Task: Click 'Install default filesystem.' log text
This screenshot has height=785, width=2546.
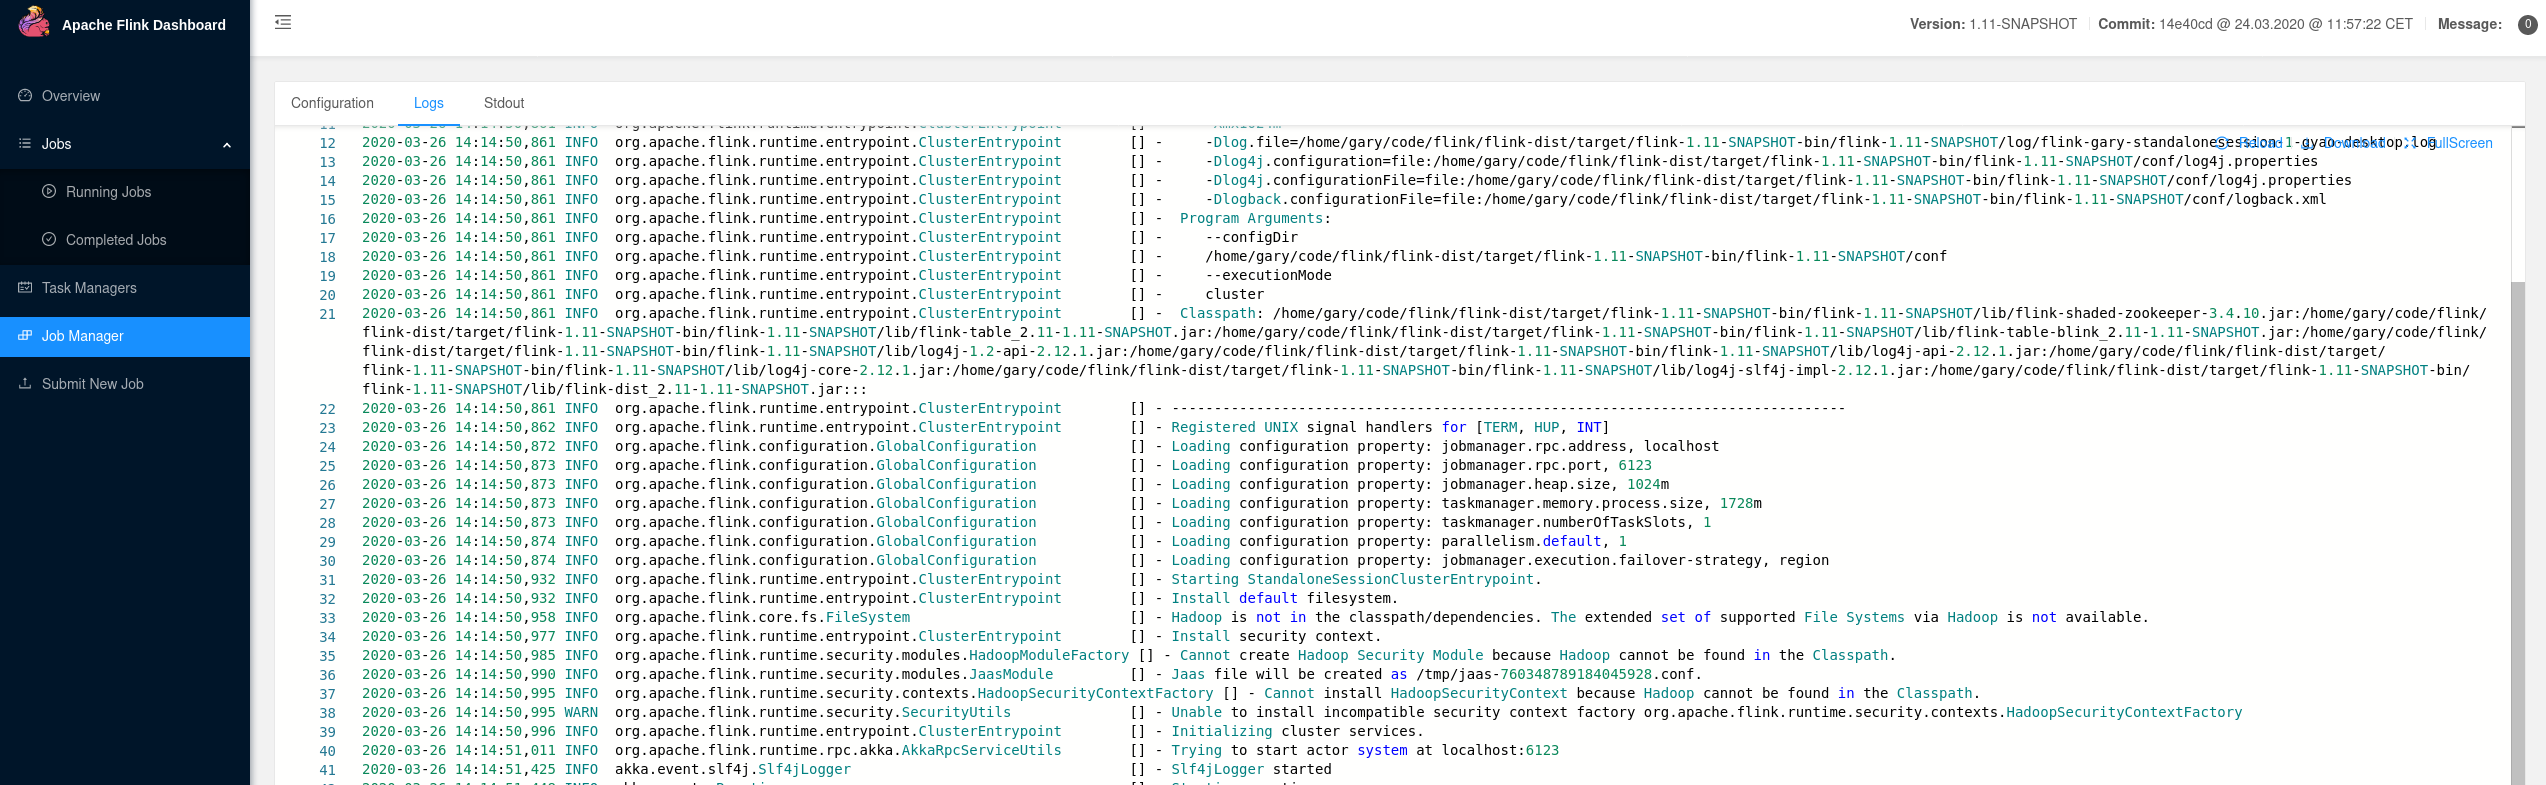Action: (x=1285, y=598)
